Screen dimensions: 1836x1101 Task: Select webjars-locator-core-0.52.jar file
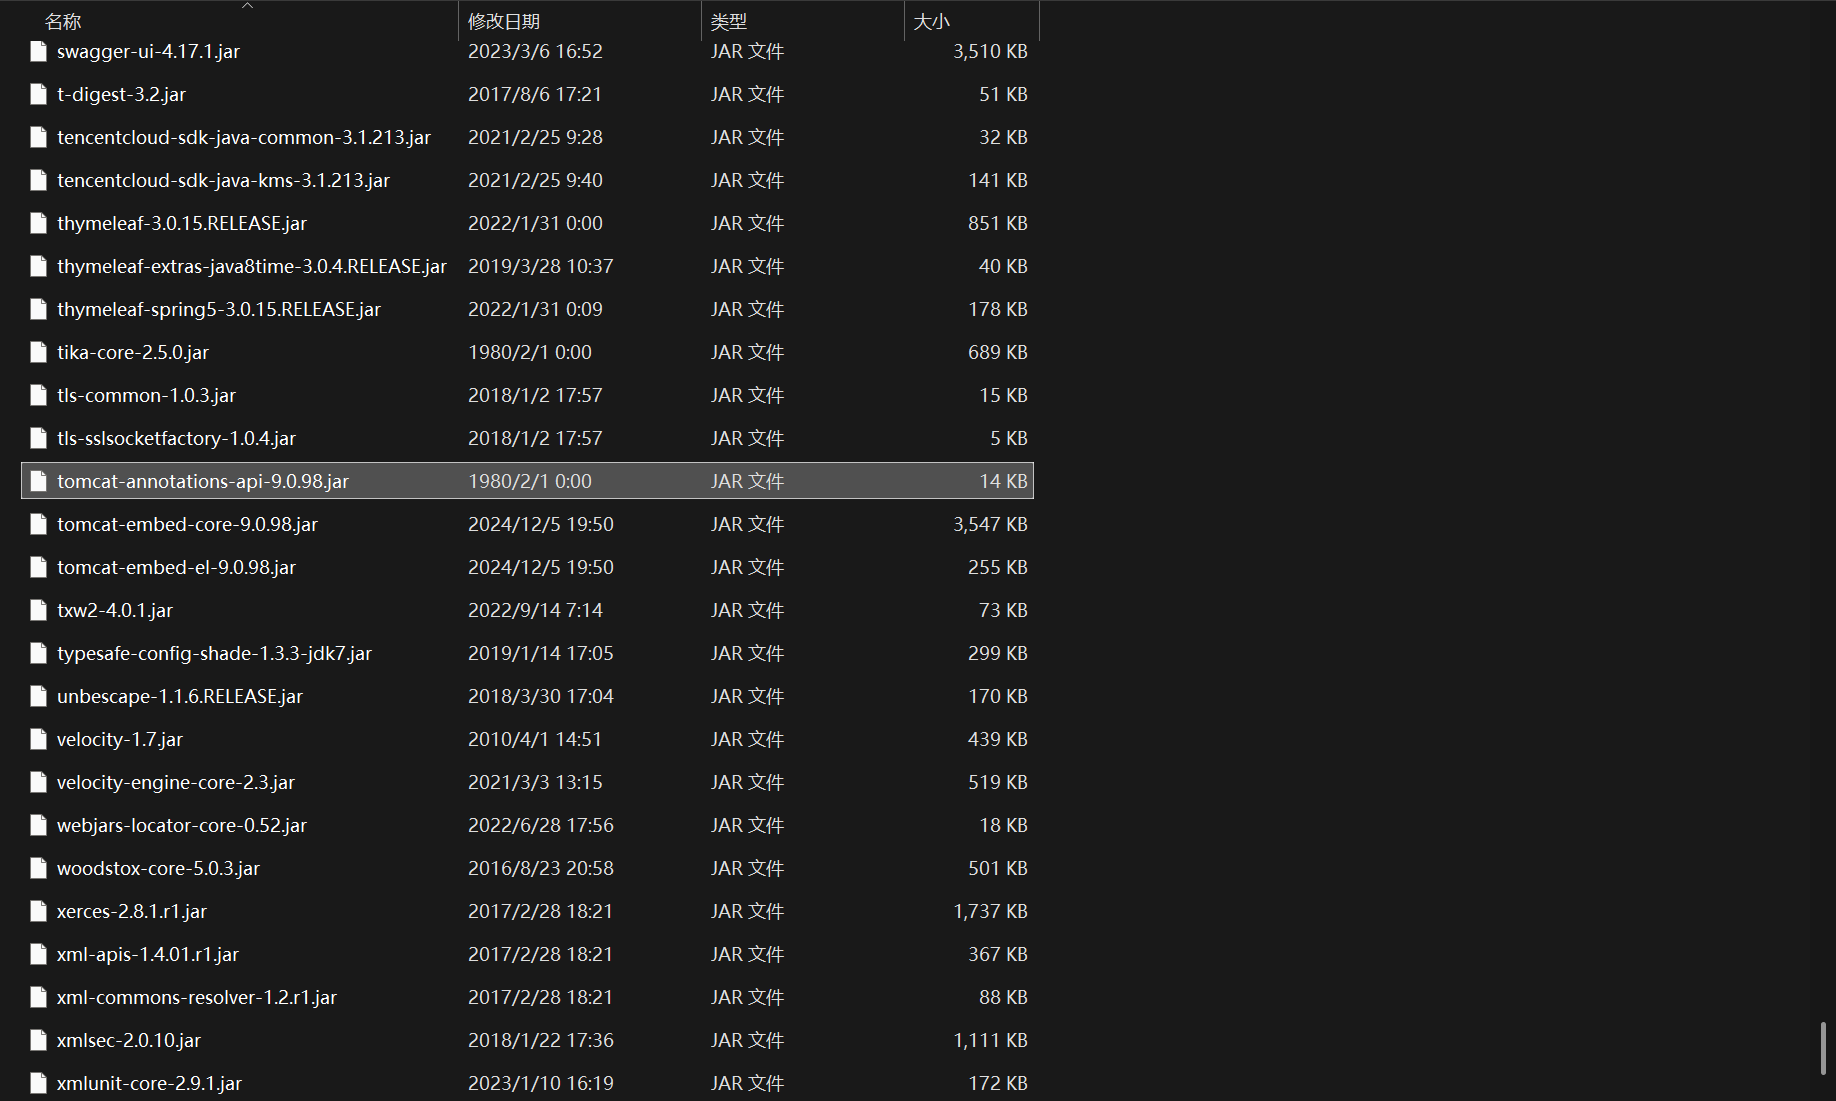182,825
